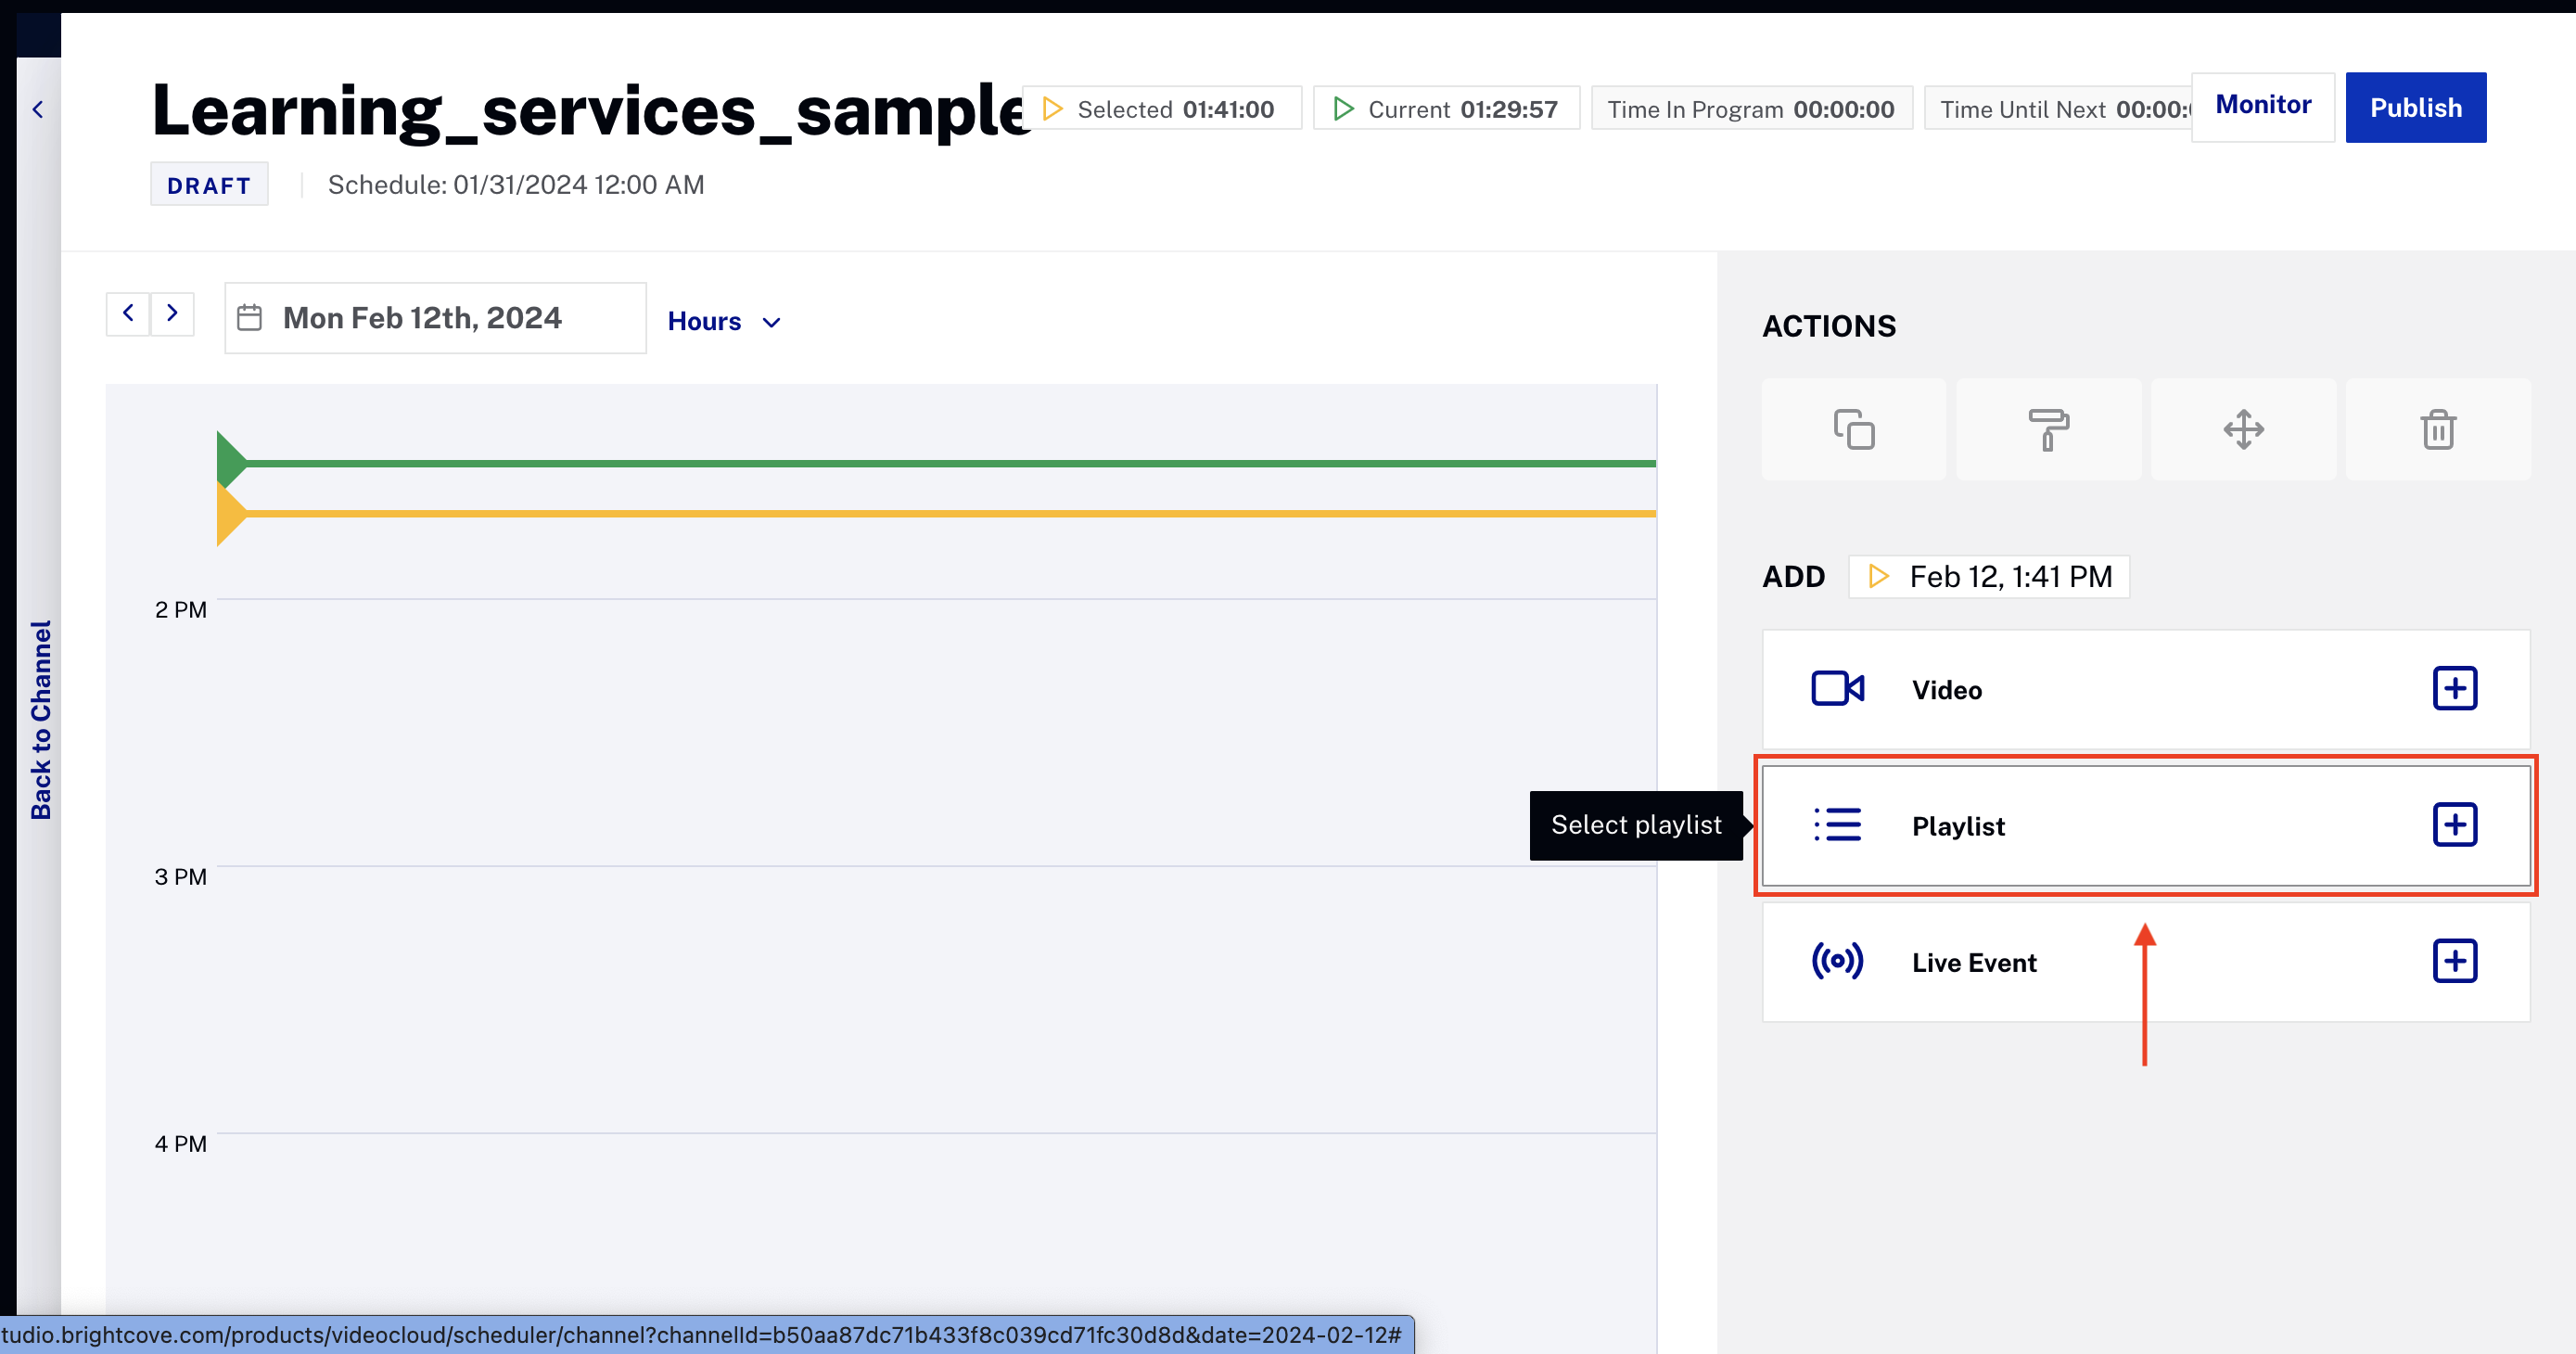
Task: Go to next day with right chevron
Action: (172, 313)
